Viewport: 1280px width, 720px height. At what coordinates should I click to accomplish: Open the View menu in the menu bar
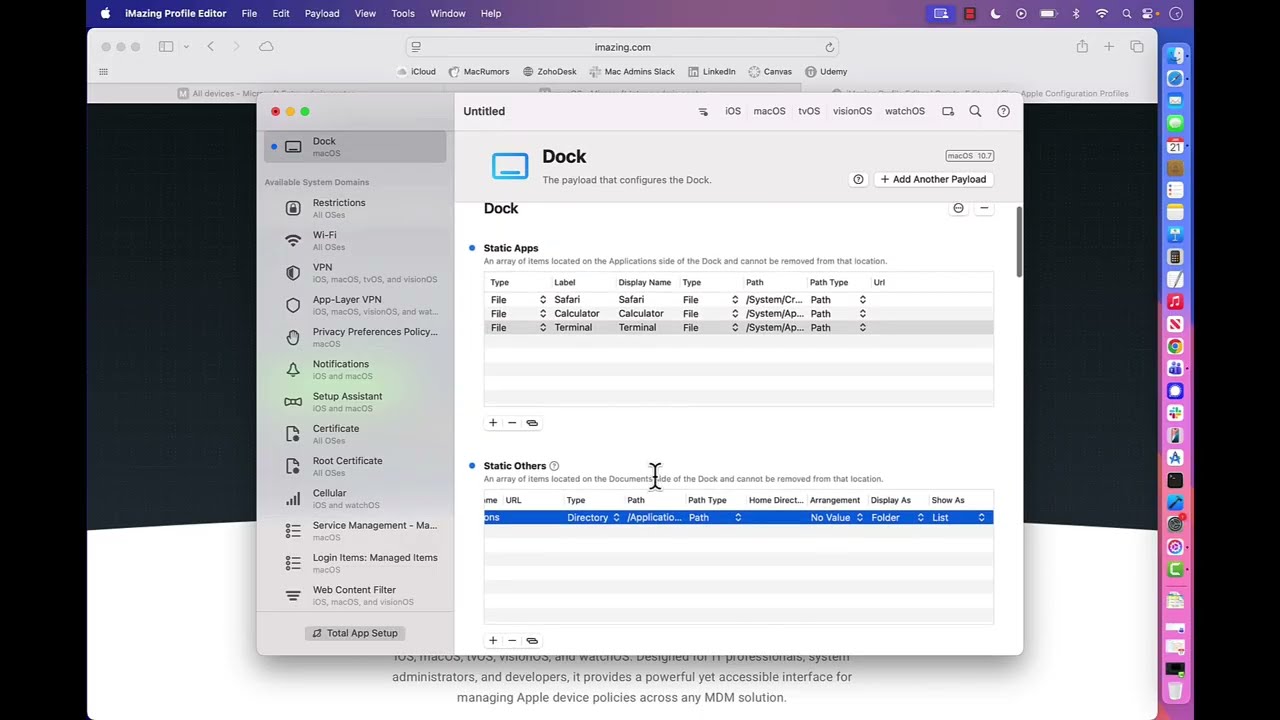[365, 13]
